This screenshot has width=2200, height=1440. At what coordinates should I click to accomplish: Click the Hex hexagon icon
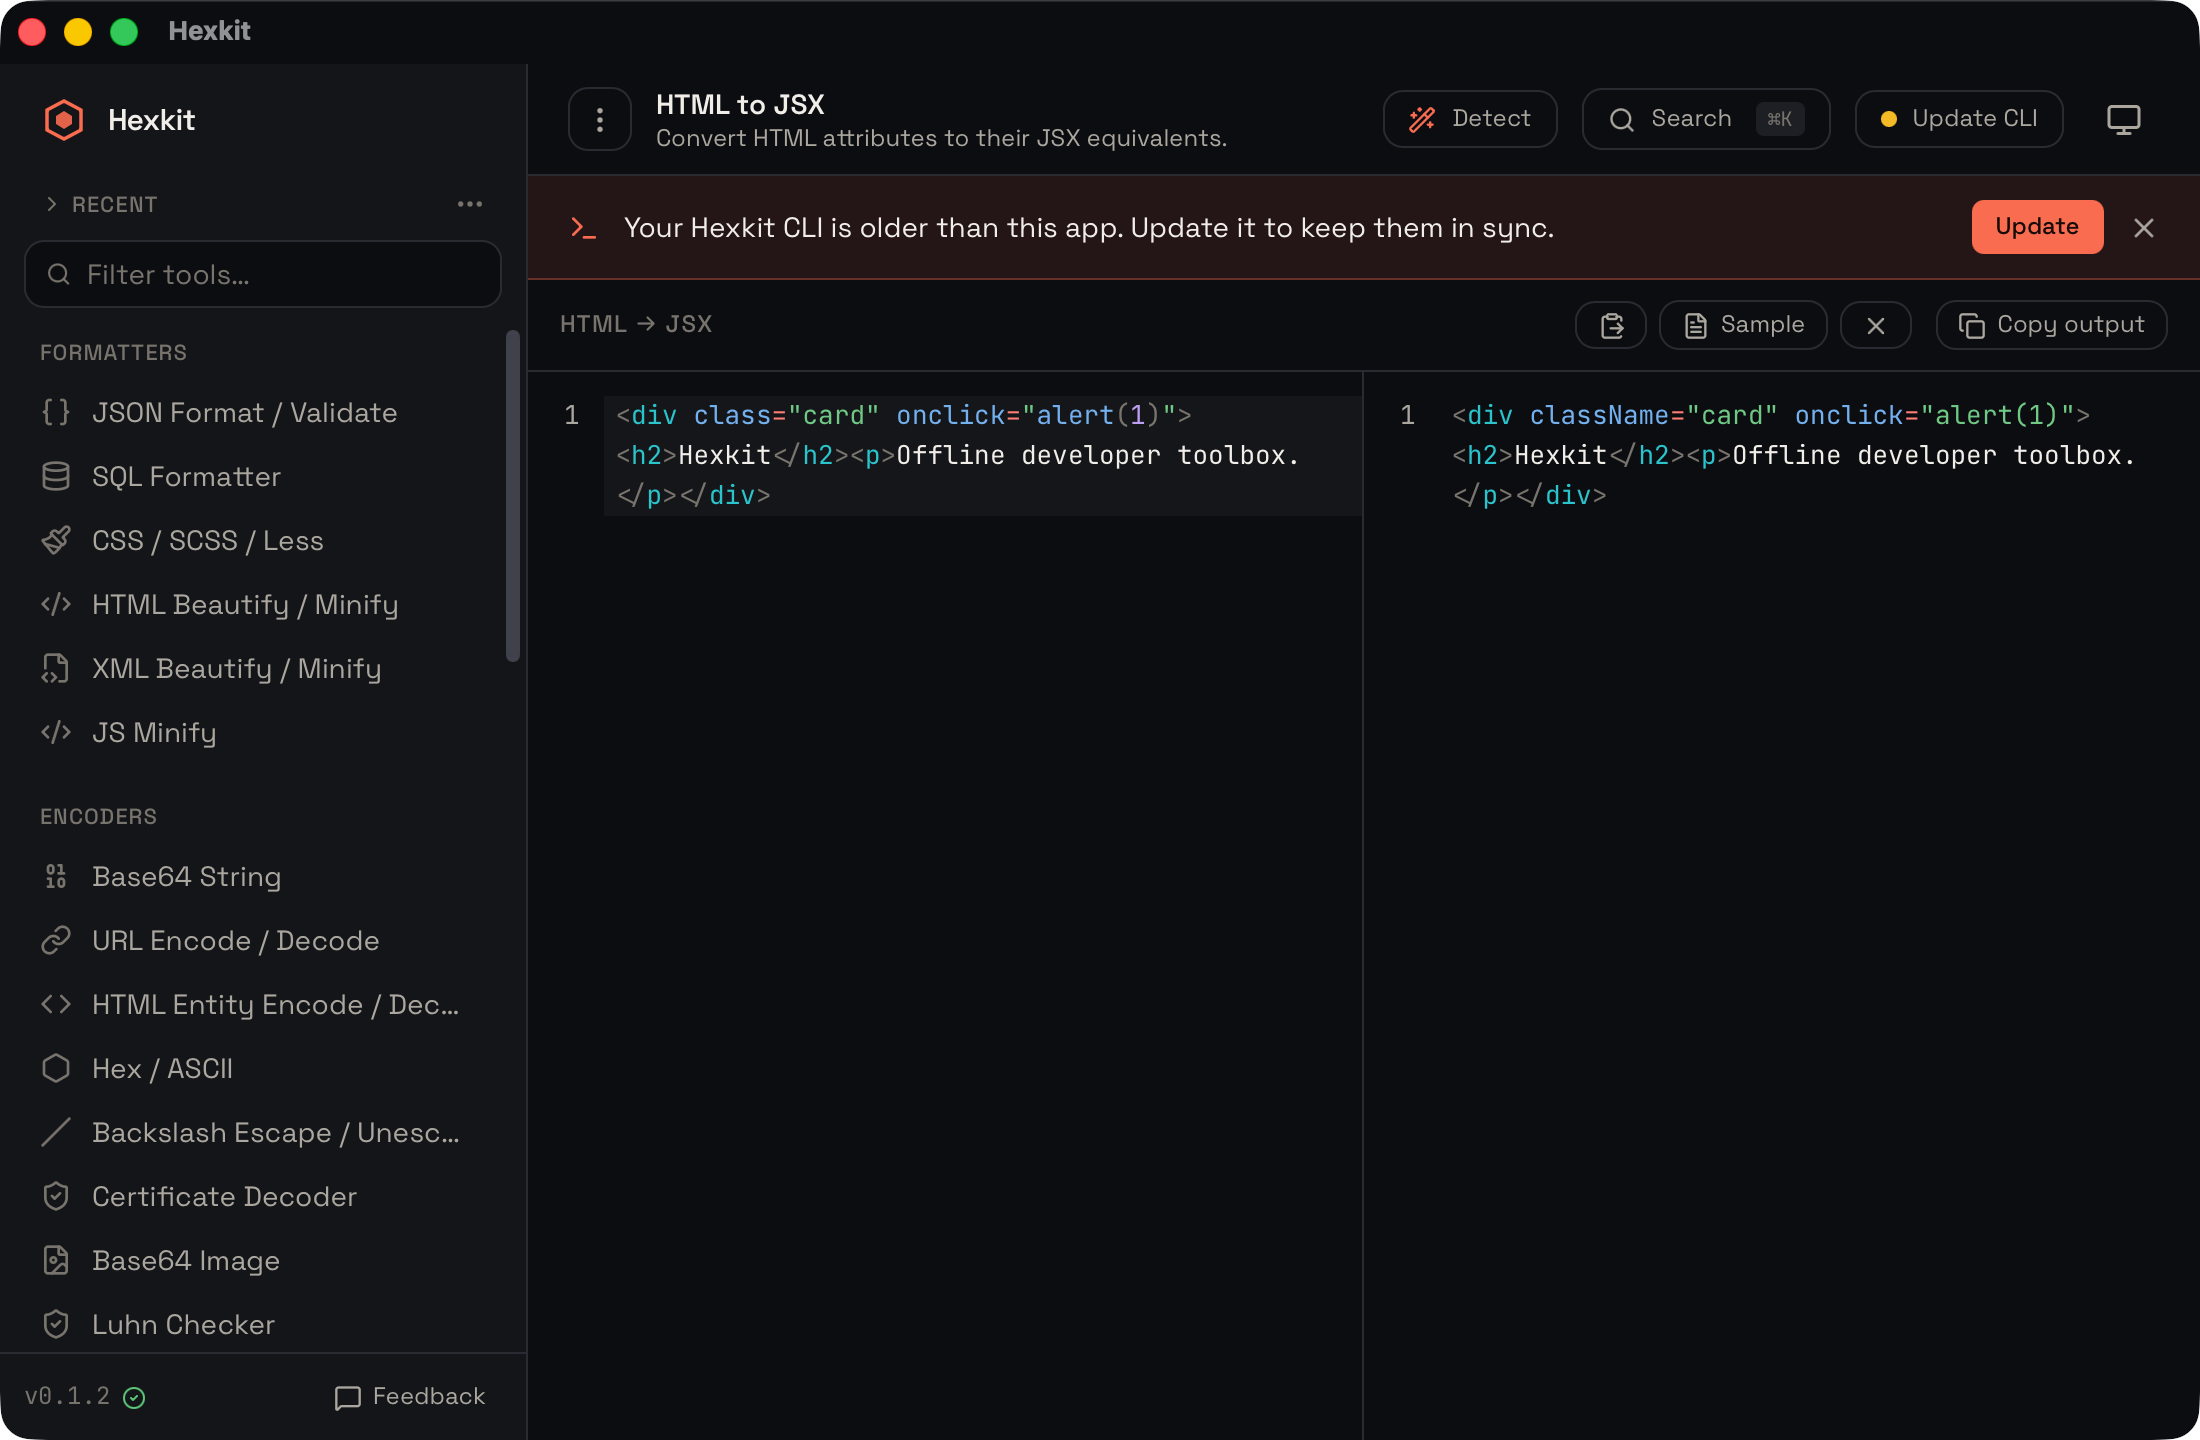pyautogui.click(x=56, y=1068)
